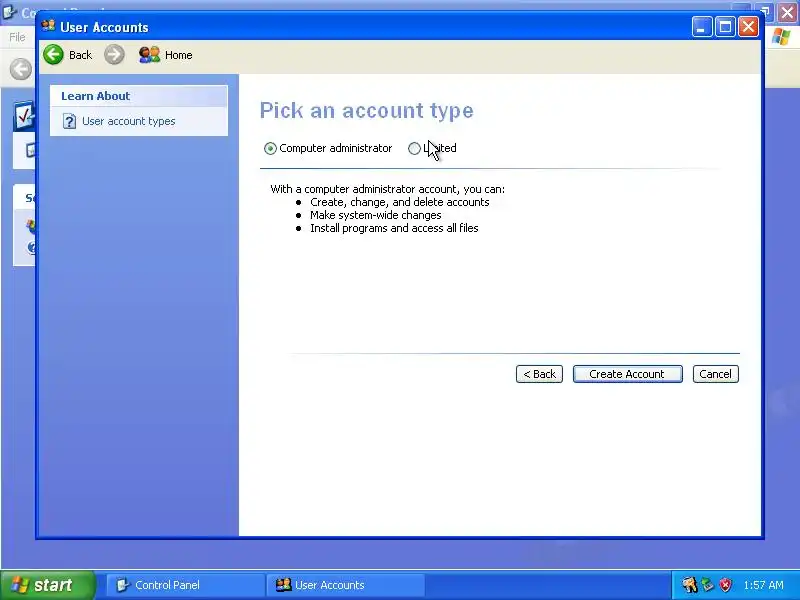Screen dimensions: 800x600
Task: Click the security shield tray icon
Action: point(726,585)
